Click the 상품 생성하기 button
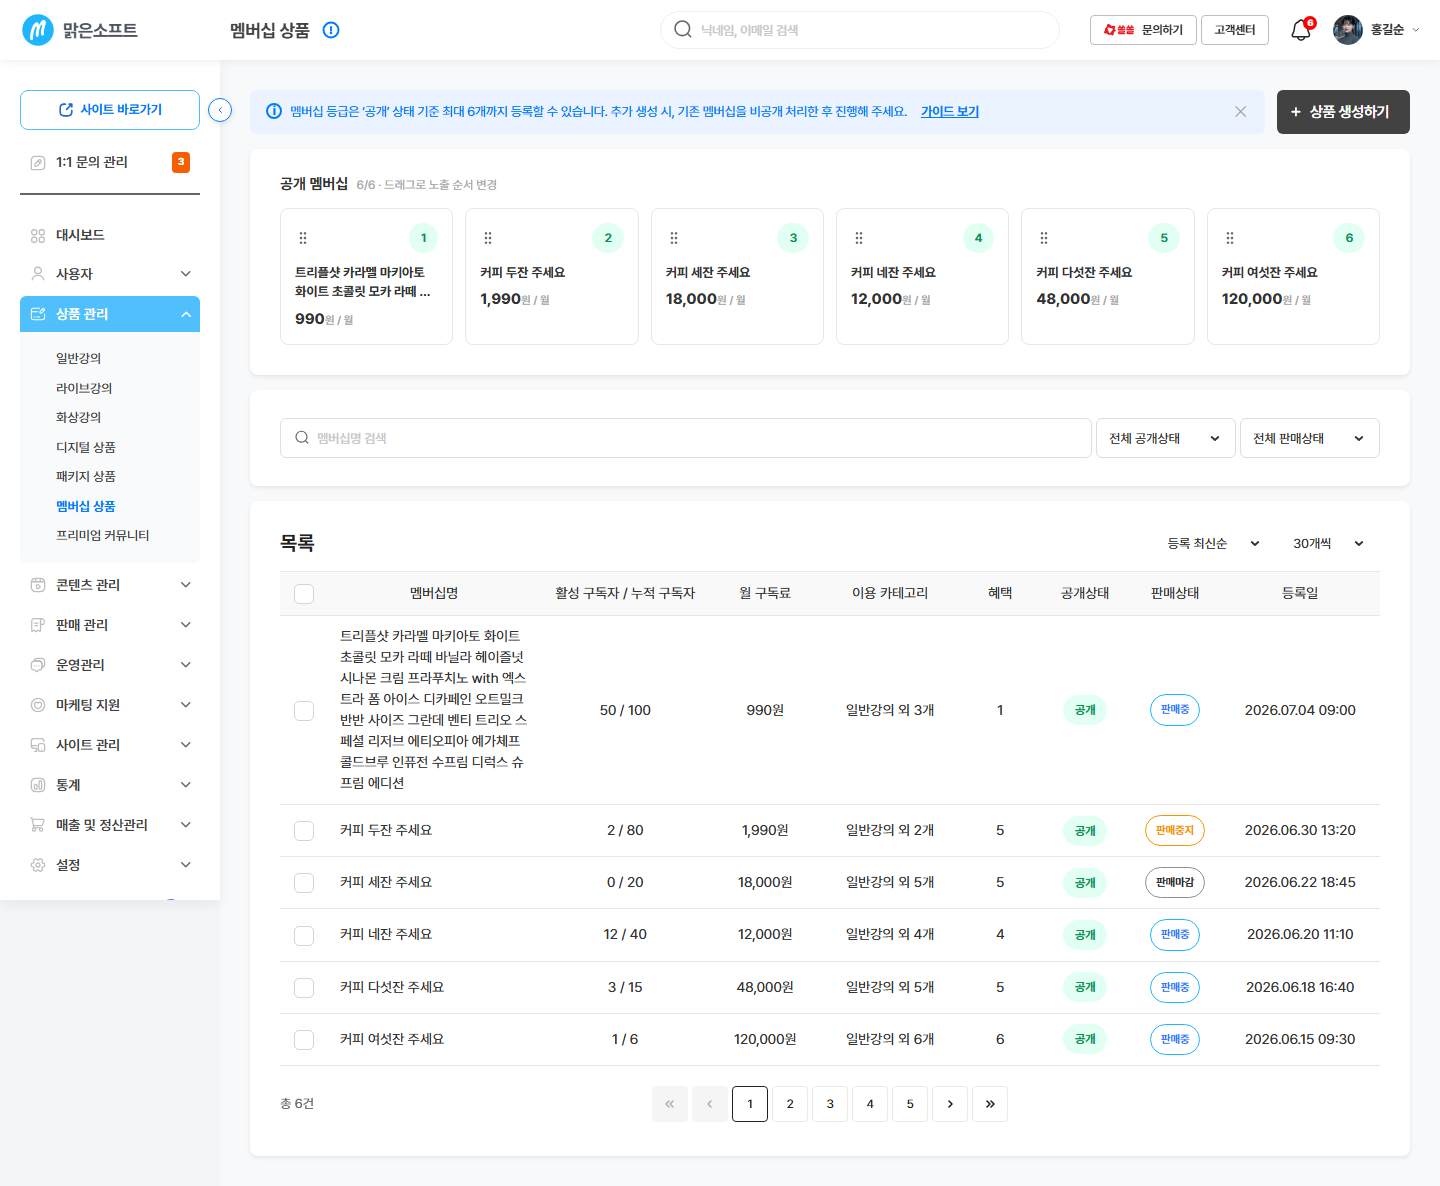 coord(1343,112)
